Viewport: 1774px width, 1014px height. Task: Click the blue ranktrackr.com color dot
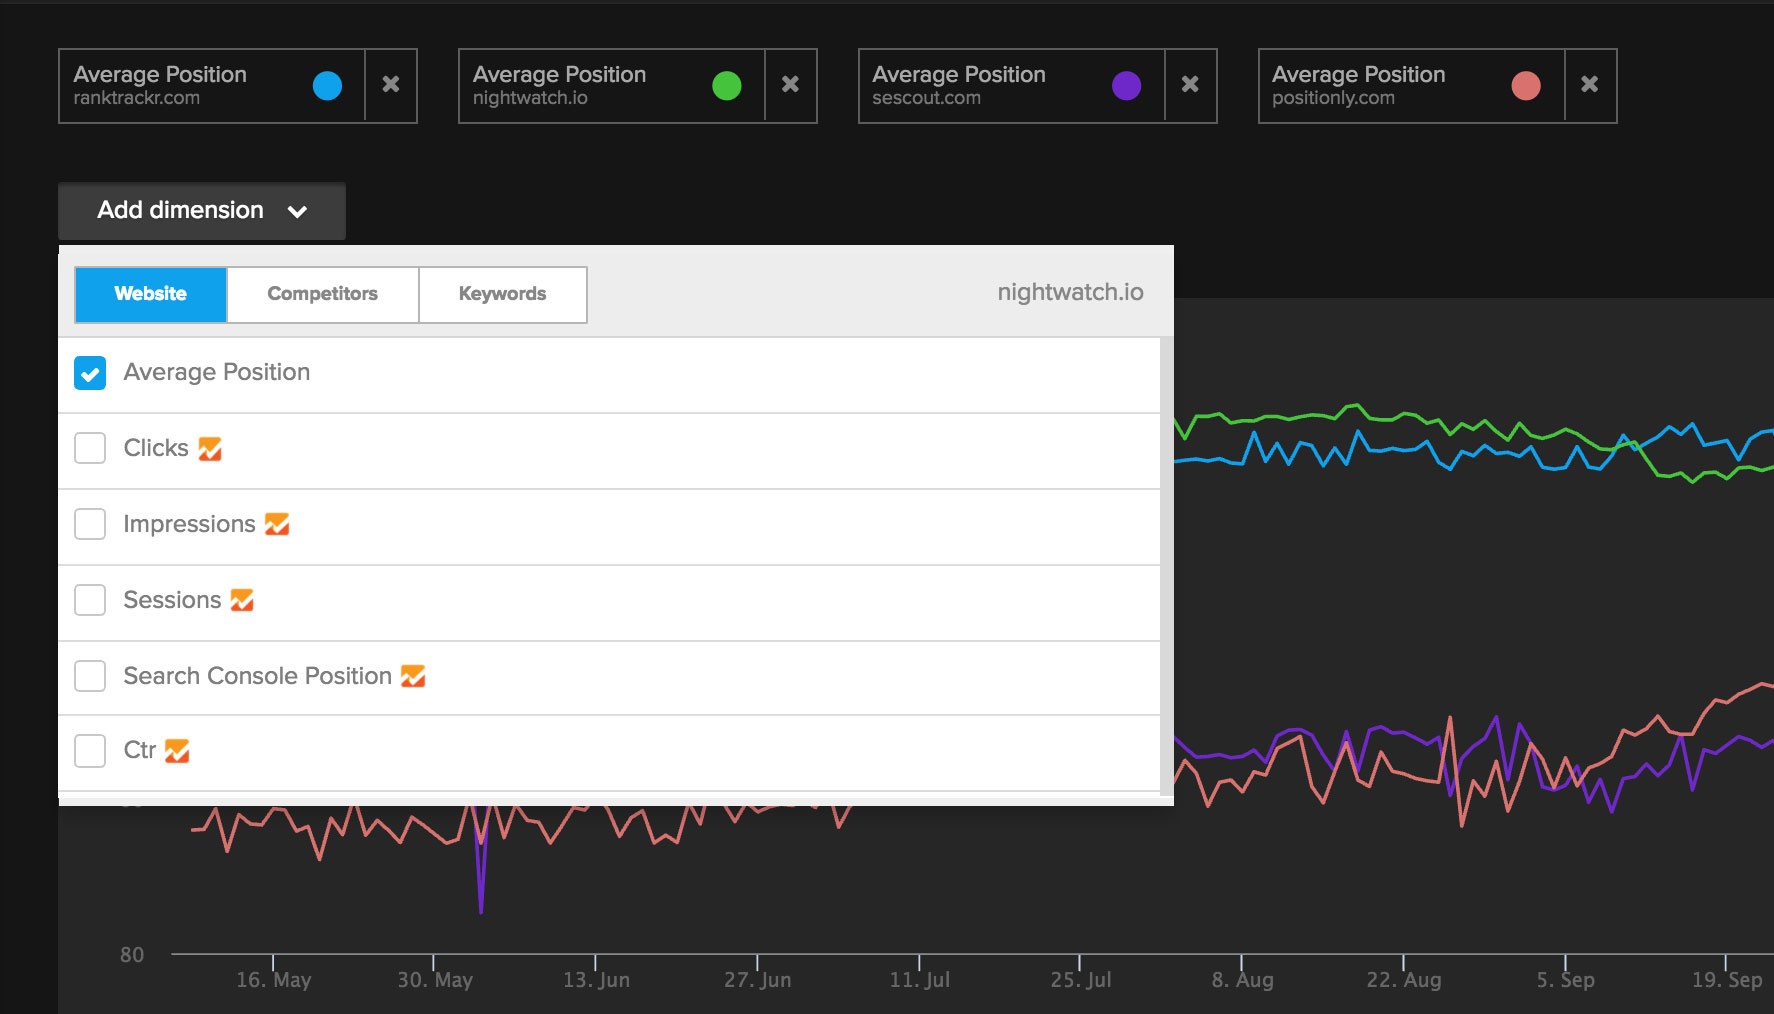[327, 86]
